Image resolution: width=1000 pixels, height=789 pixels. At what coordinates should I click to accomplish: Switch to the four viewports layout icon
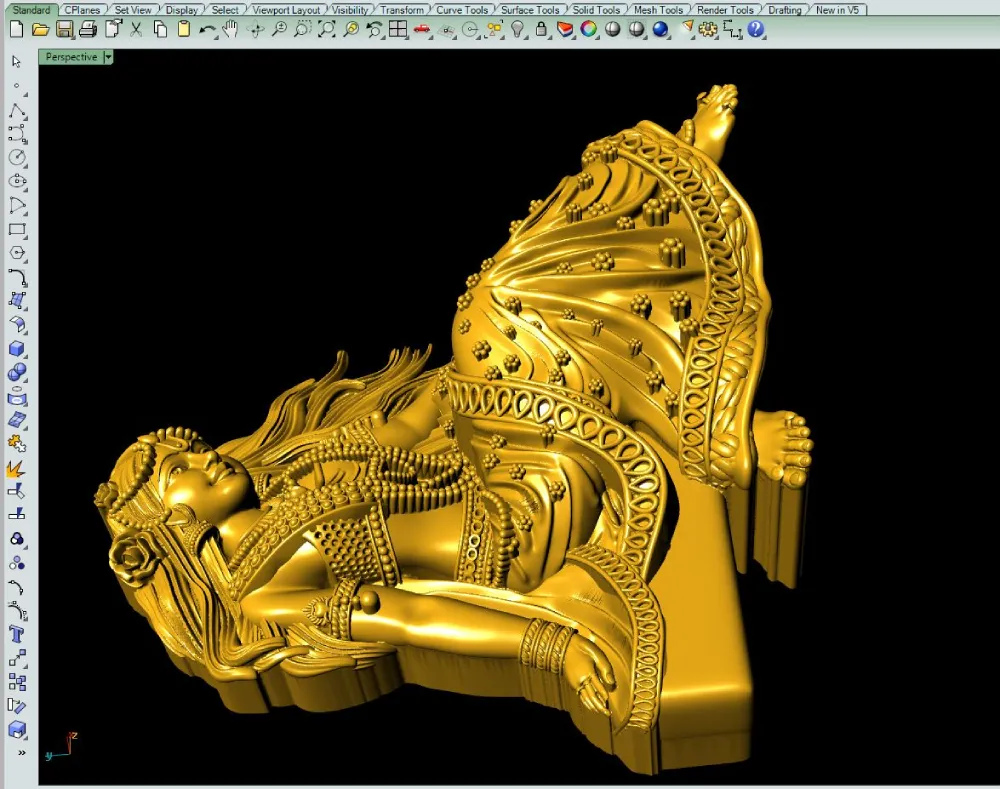pyautogui.click(x=398, y=29)
